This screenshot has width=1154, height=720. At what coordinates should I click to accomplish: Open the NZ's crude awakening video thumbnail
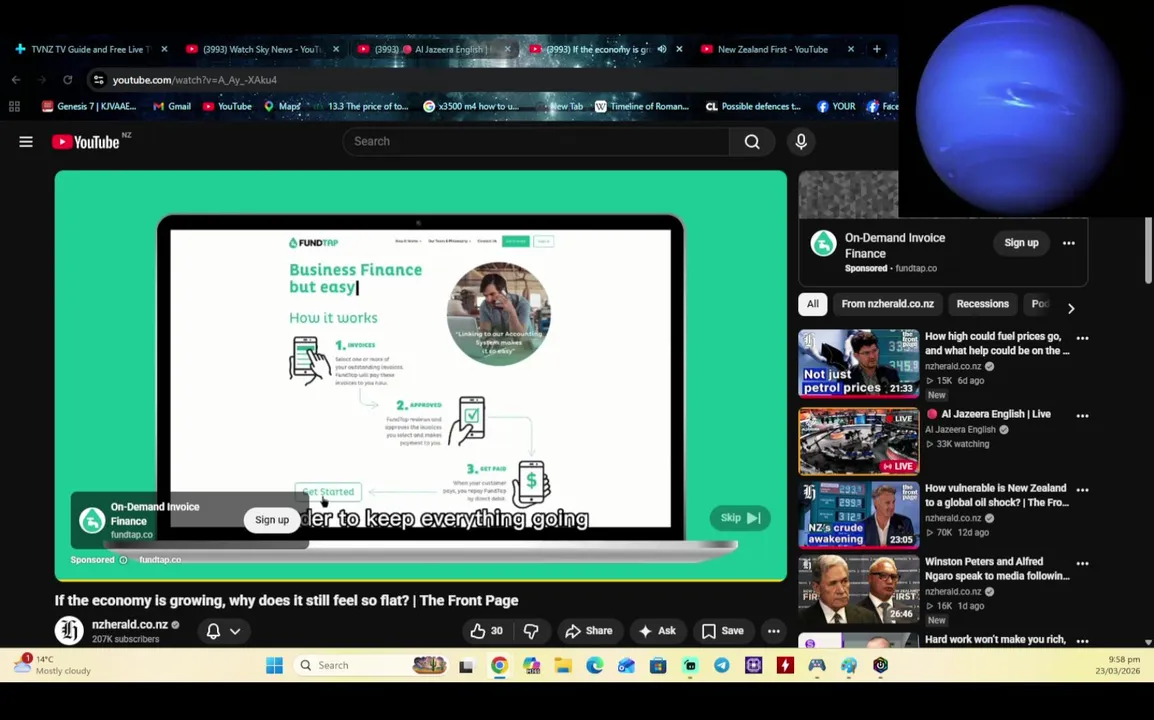[859, 515]
